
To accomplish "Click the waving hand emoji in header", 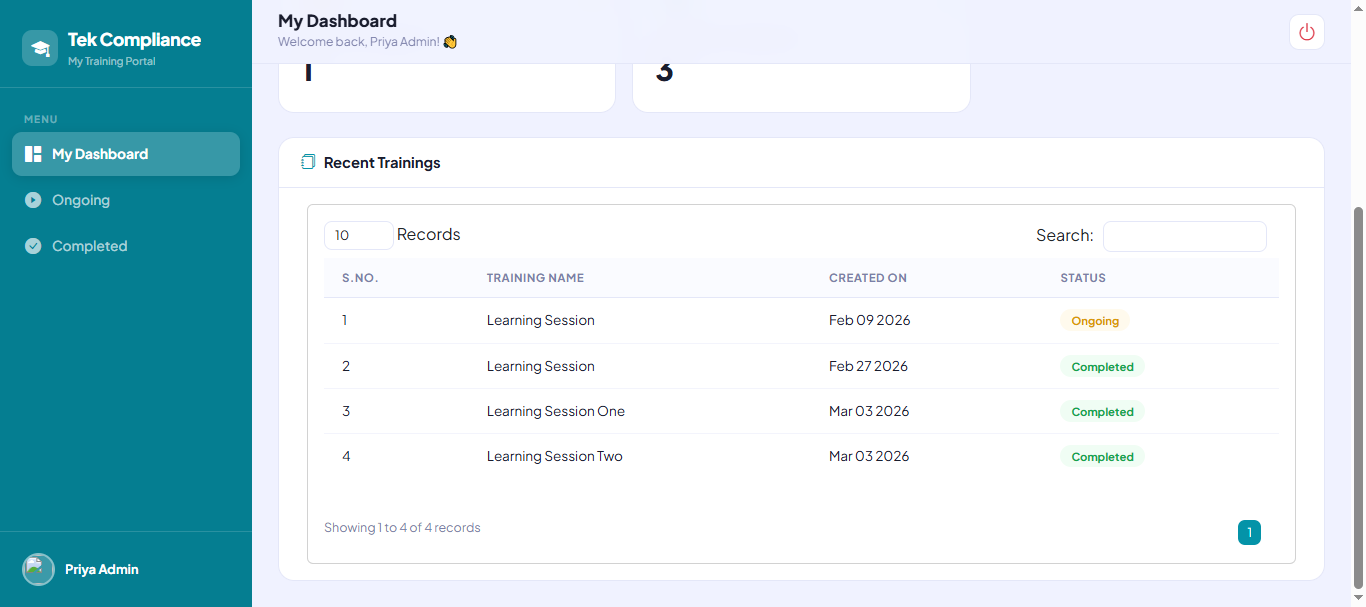I will tap(450, 42).
